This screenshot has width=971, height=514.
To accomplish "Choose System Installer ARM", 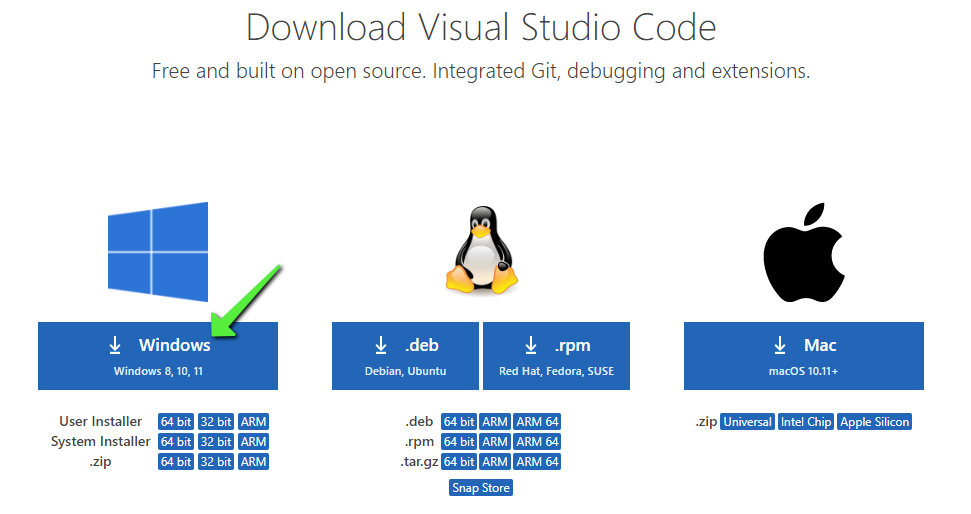I will click(253, 442).
